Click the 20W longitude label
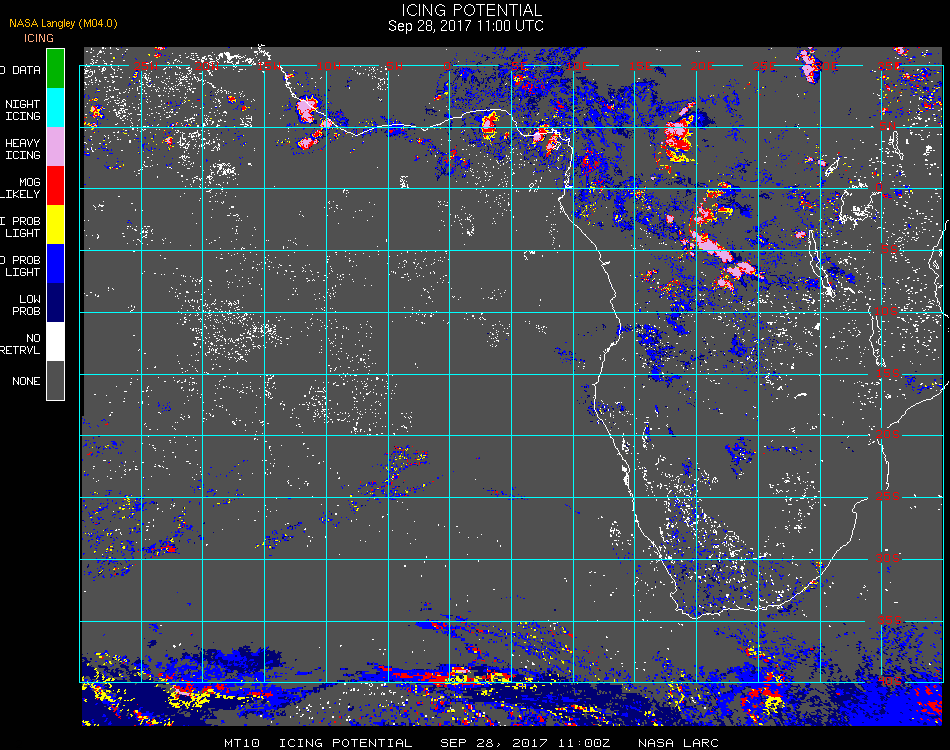The image size is (950, 750). click(207, 65)
